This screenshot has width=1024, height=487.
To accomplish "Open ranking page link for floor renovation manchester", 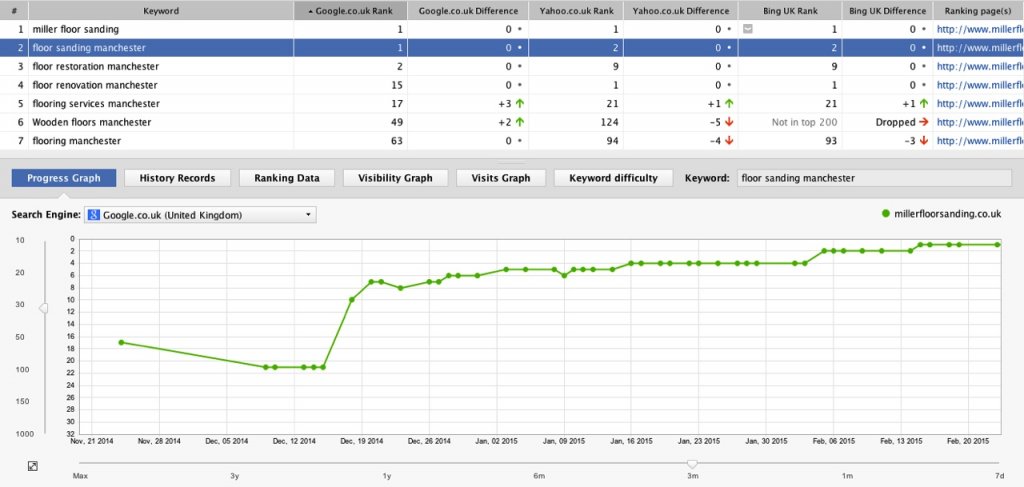I will coord(980,85).
